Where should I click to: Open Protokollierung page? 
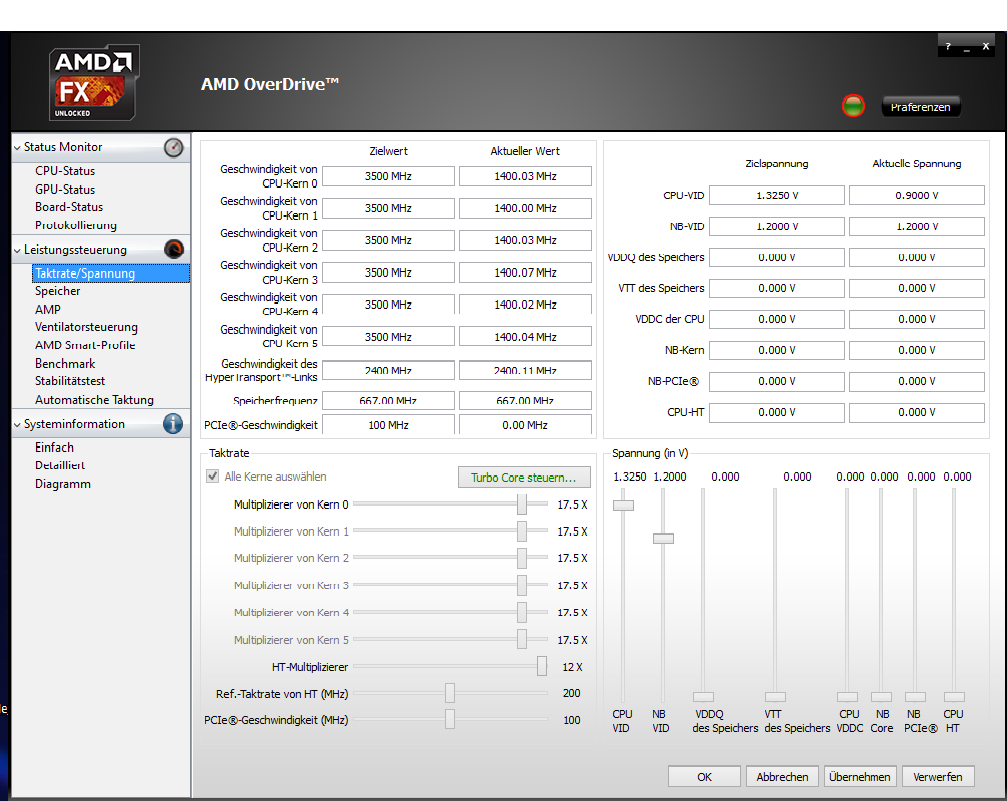[x=76, y=225]
